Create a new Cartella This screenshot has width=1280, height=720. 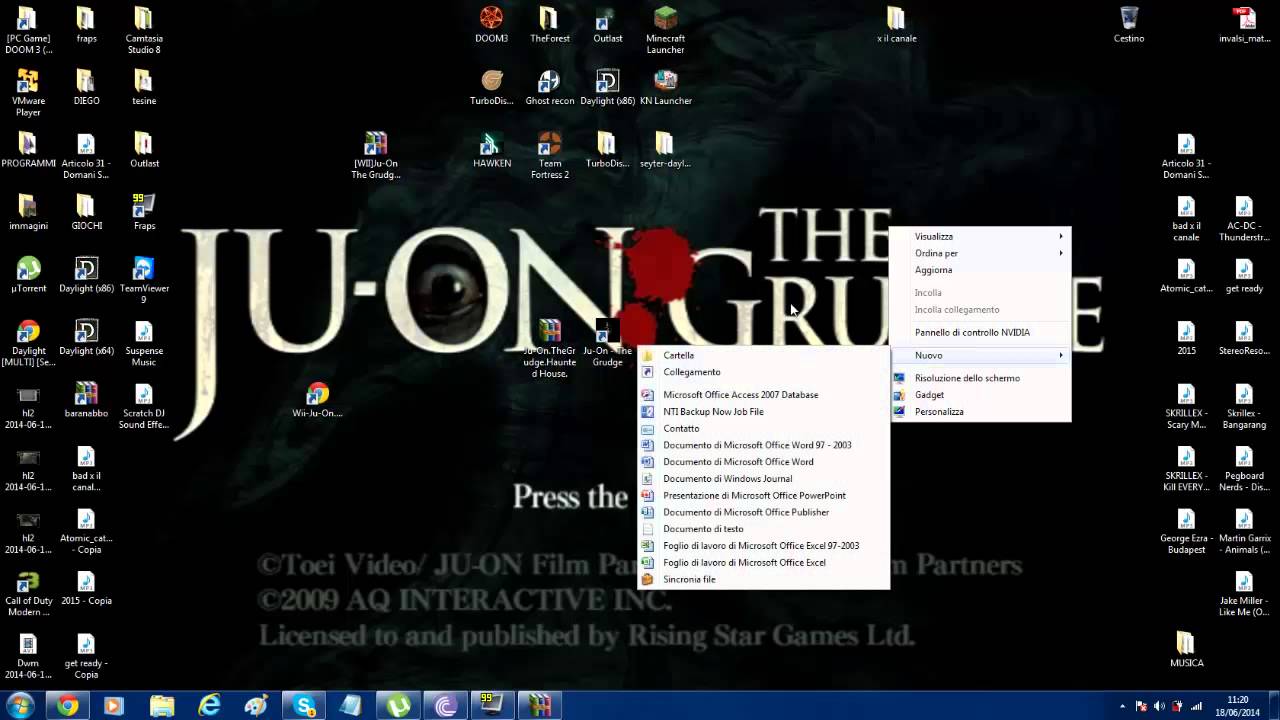tap(763, 355)
